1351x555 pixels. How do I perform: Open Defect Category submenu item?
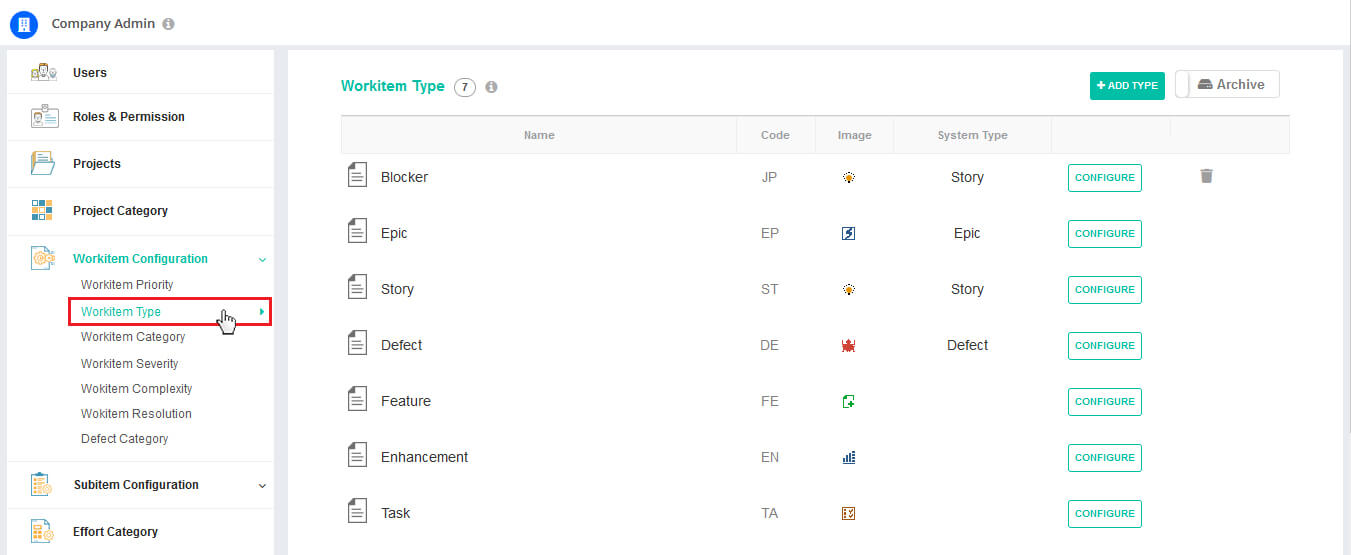coord(124,439)
